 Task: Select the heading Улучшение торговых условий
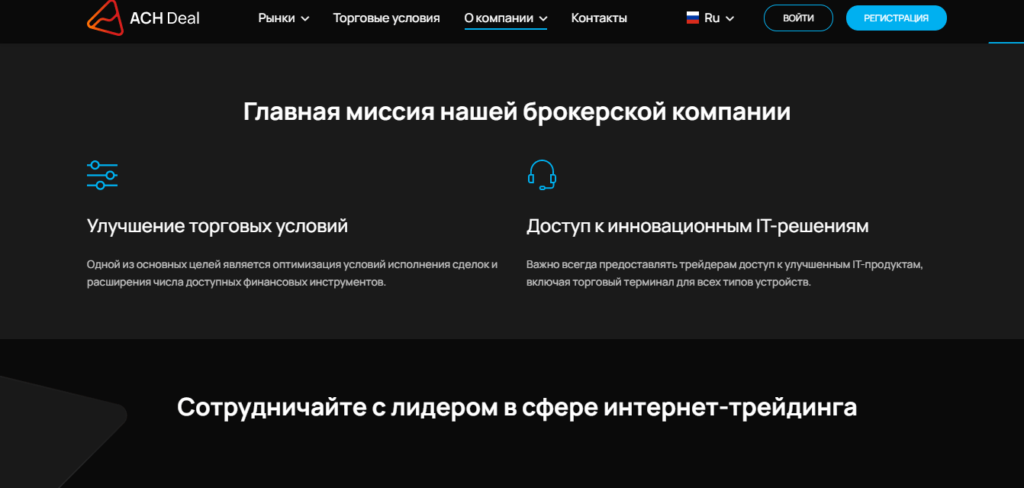[217, 227]
